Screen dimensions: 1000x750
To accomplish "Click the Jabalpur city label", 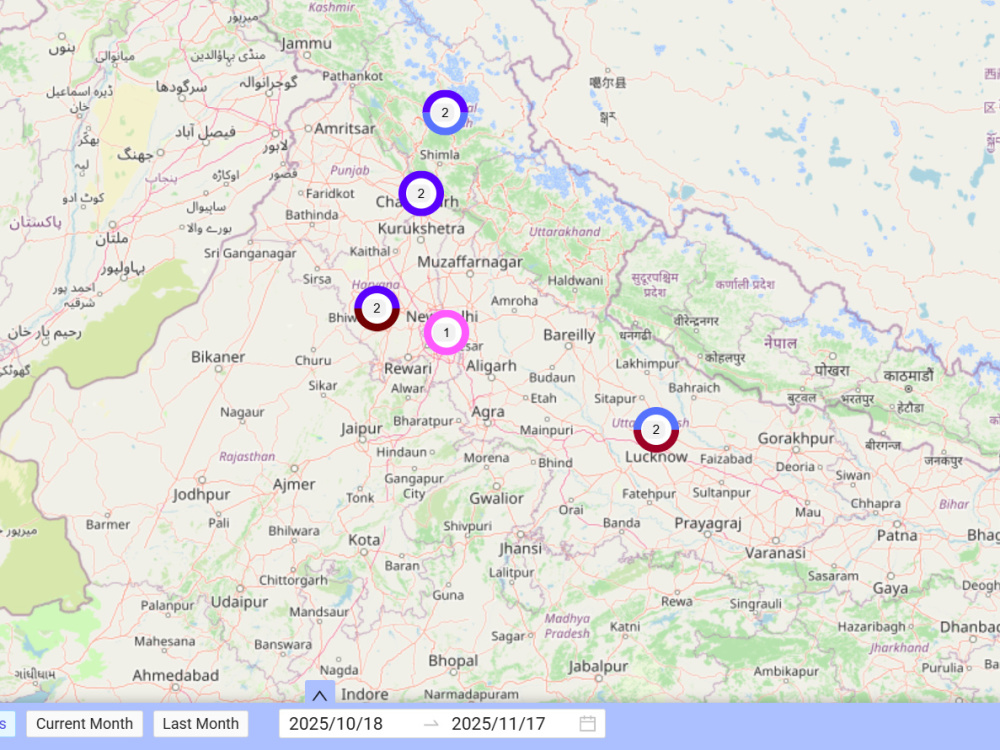I will pyautogui.click(x=598, y=667).
